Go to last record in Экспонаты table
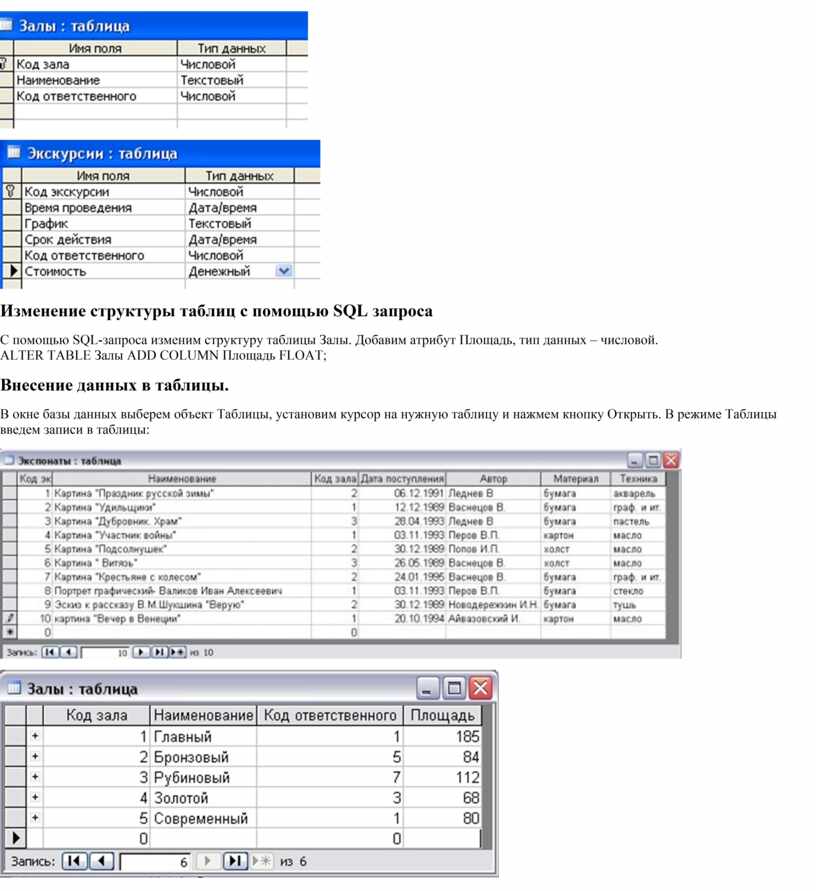This screenshot has height=891, width=816. click(159, 652)
